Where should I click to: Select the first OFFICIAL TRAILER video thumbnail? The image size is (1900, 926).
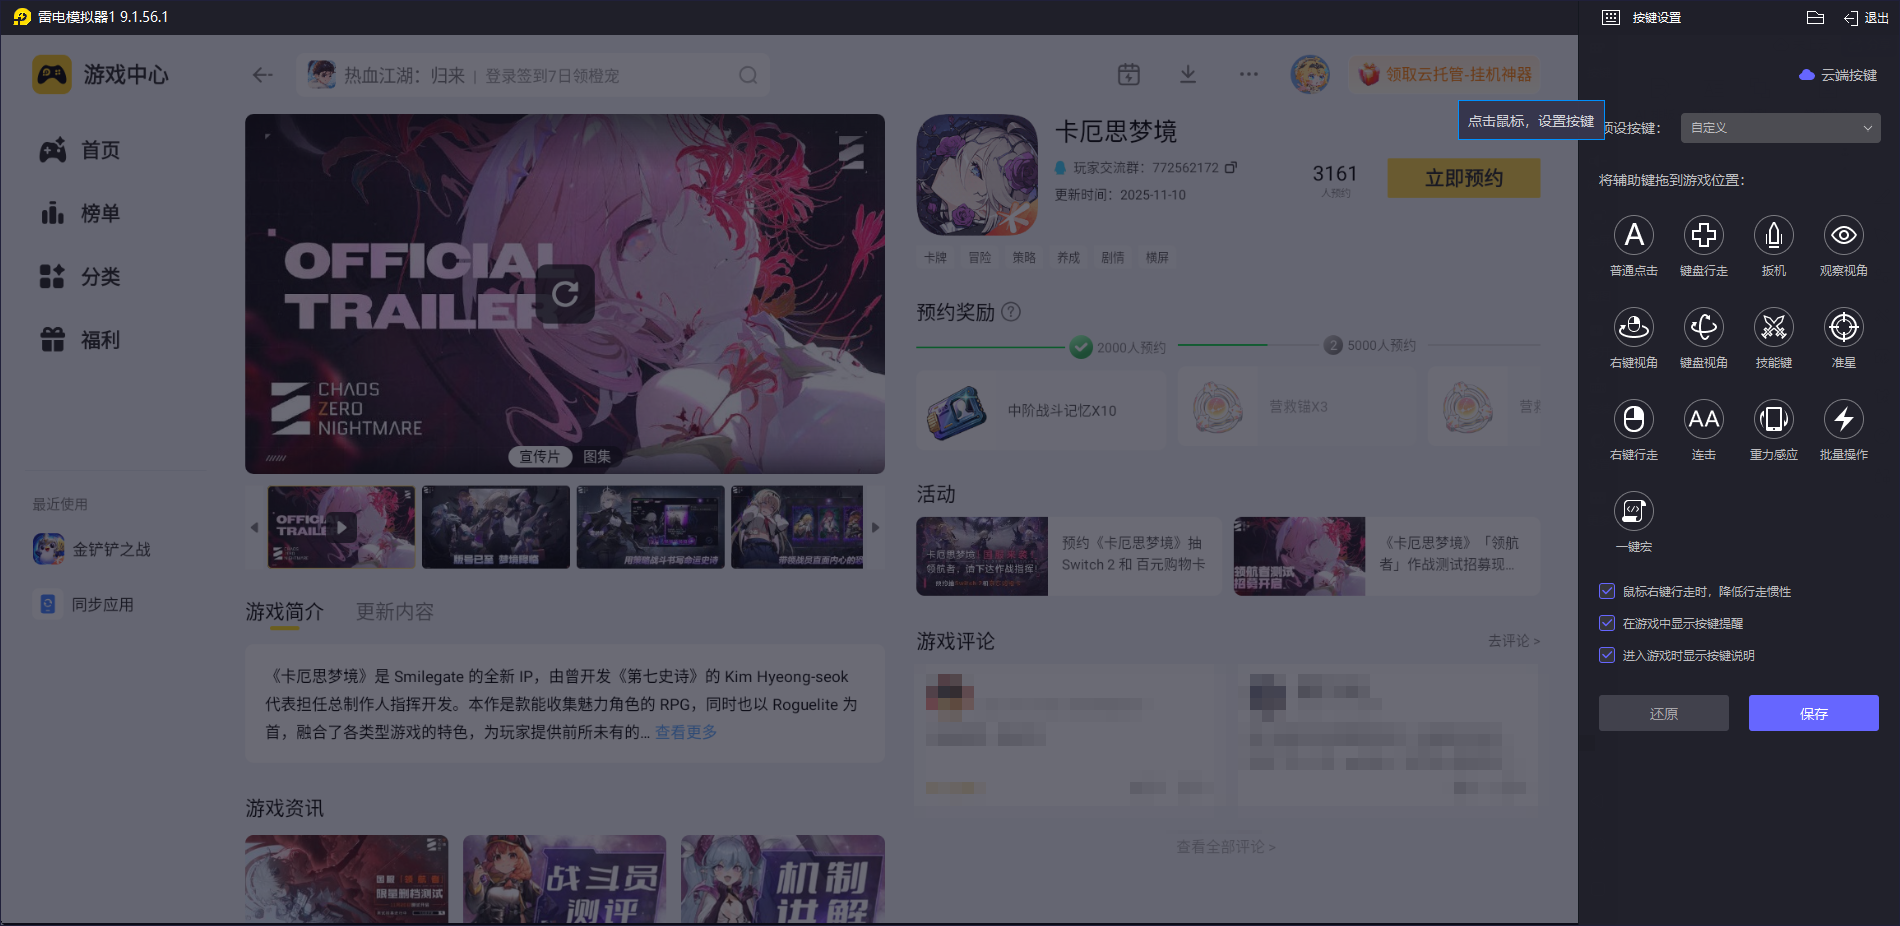click(341, 527)
